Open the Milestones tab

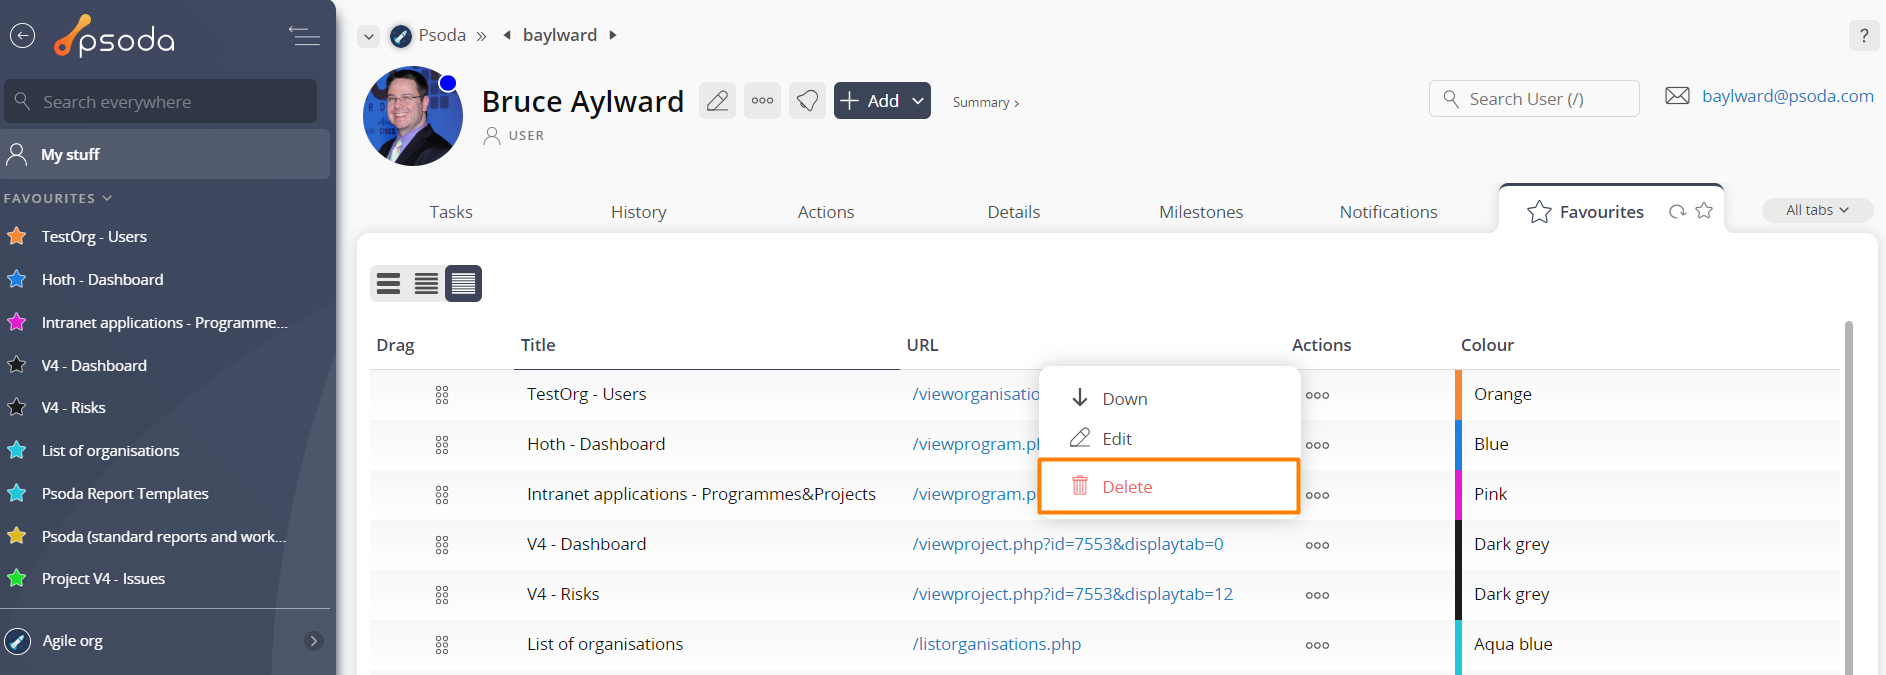pos(1201,212)
